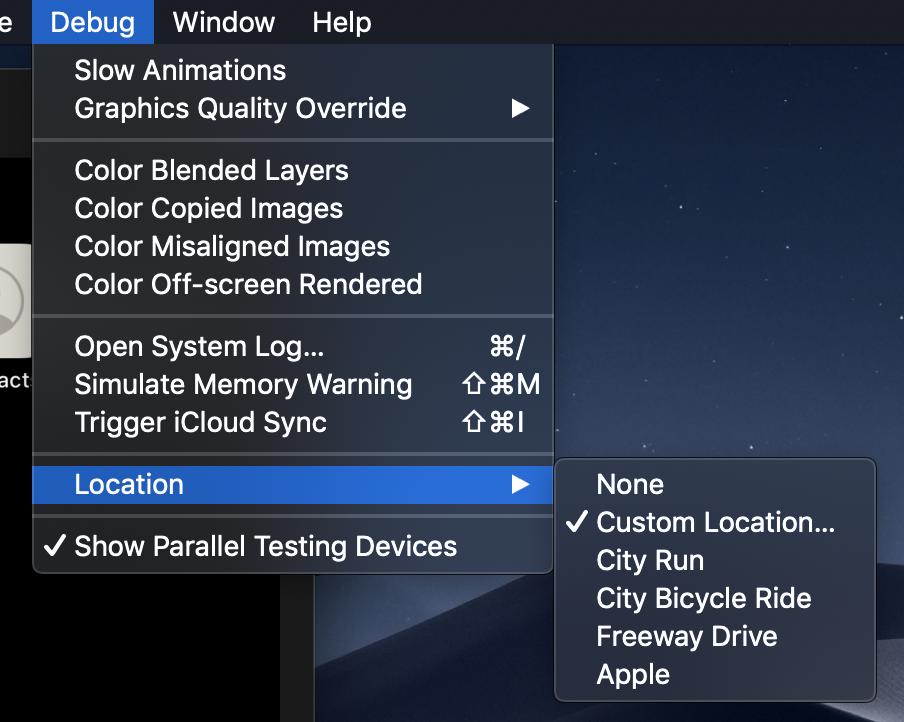Select City Bicycle Ride location

pyautogui.click(x=715, y=598)
